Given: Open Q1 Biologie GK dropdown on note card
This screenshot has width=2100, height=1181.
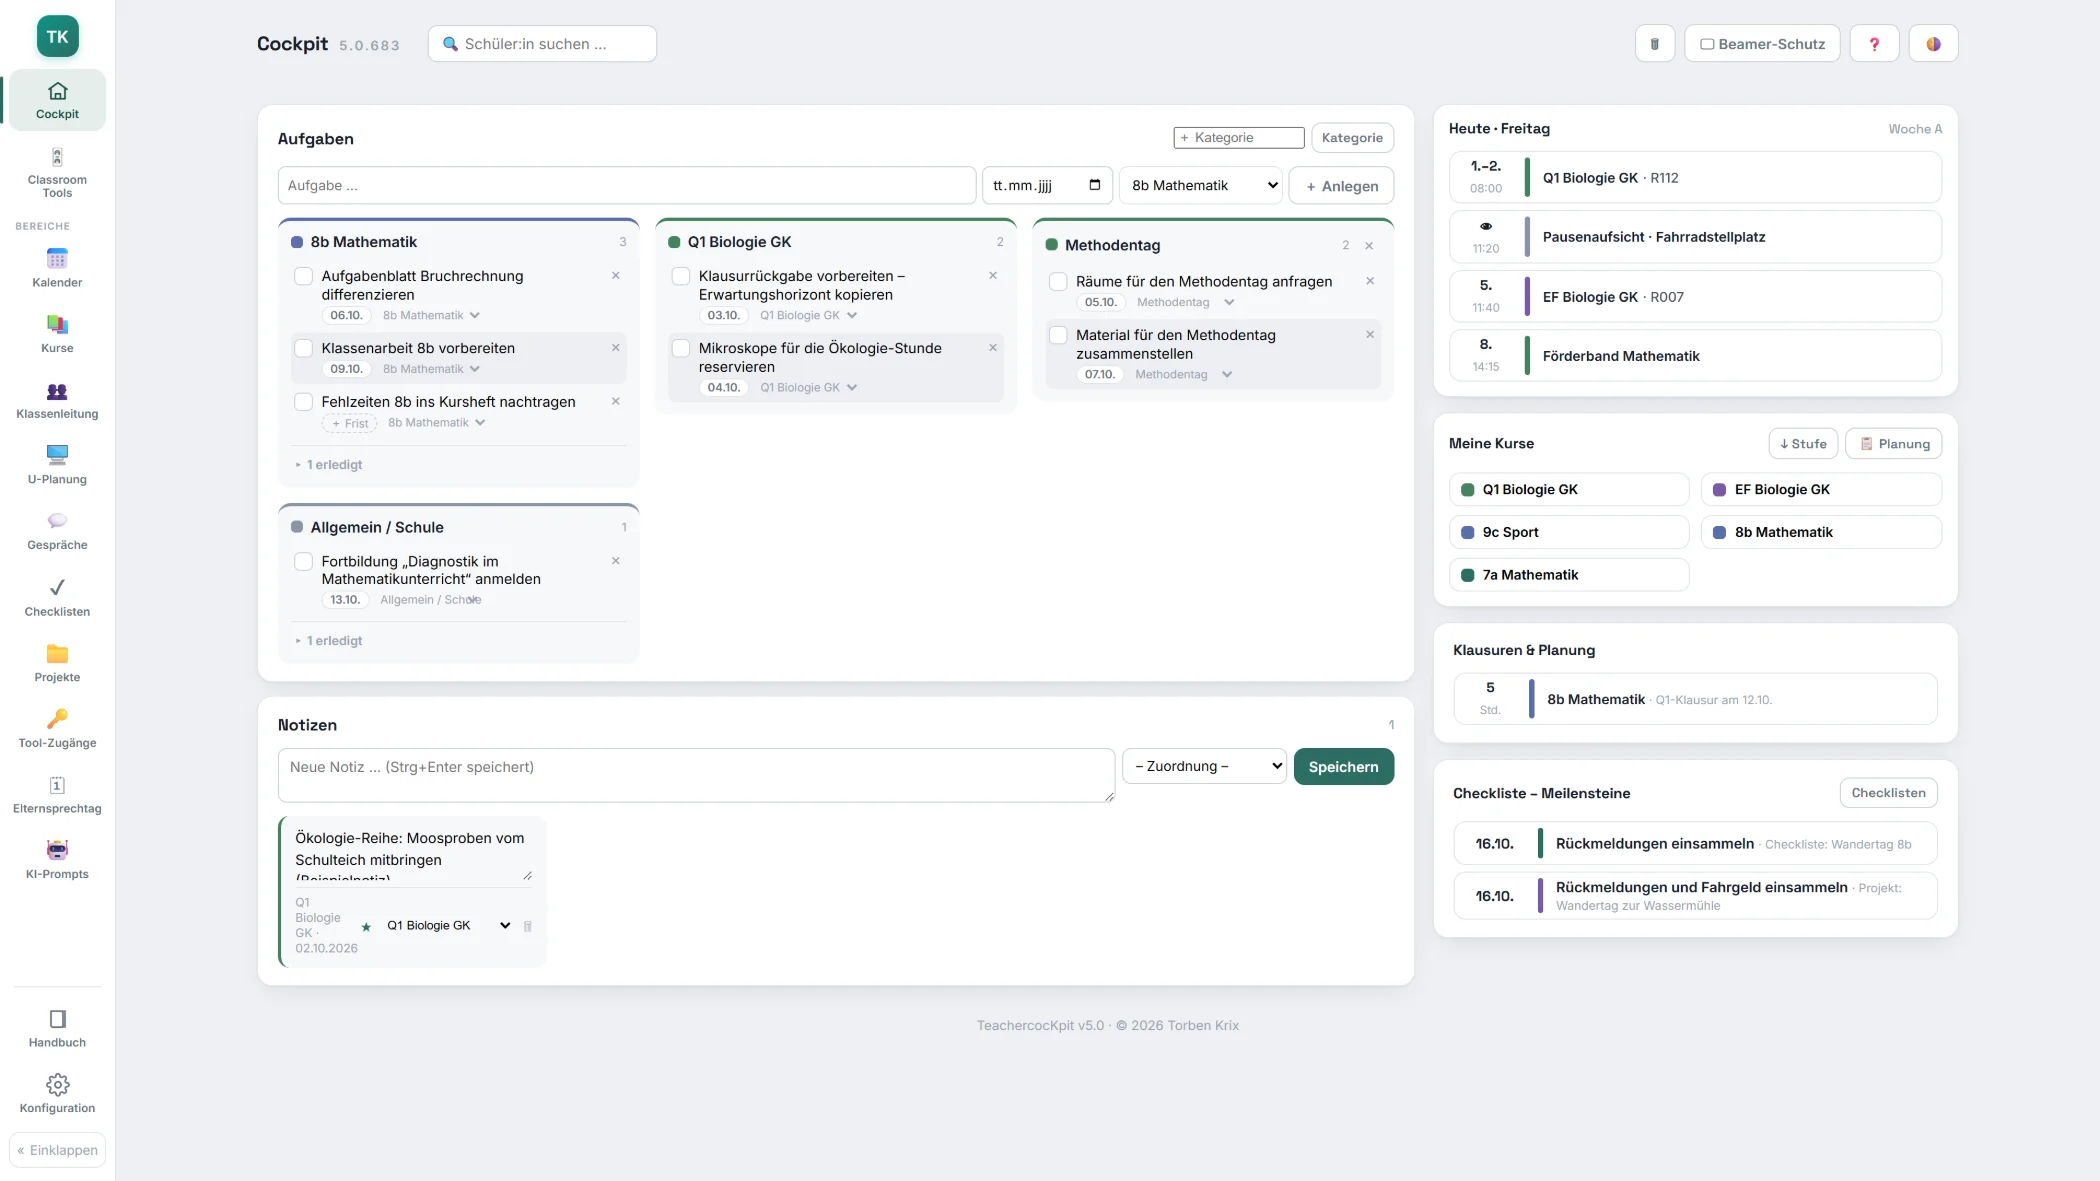Looking at the screenshot, I should click(448, 926).
